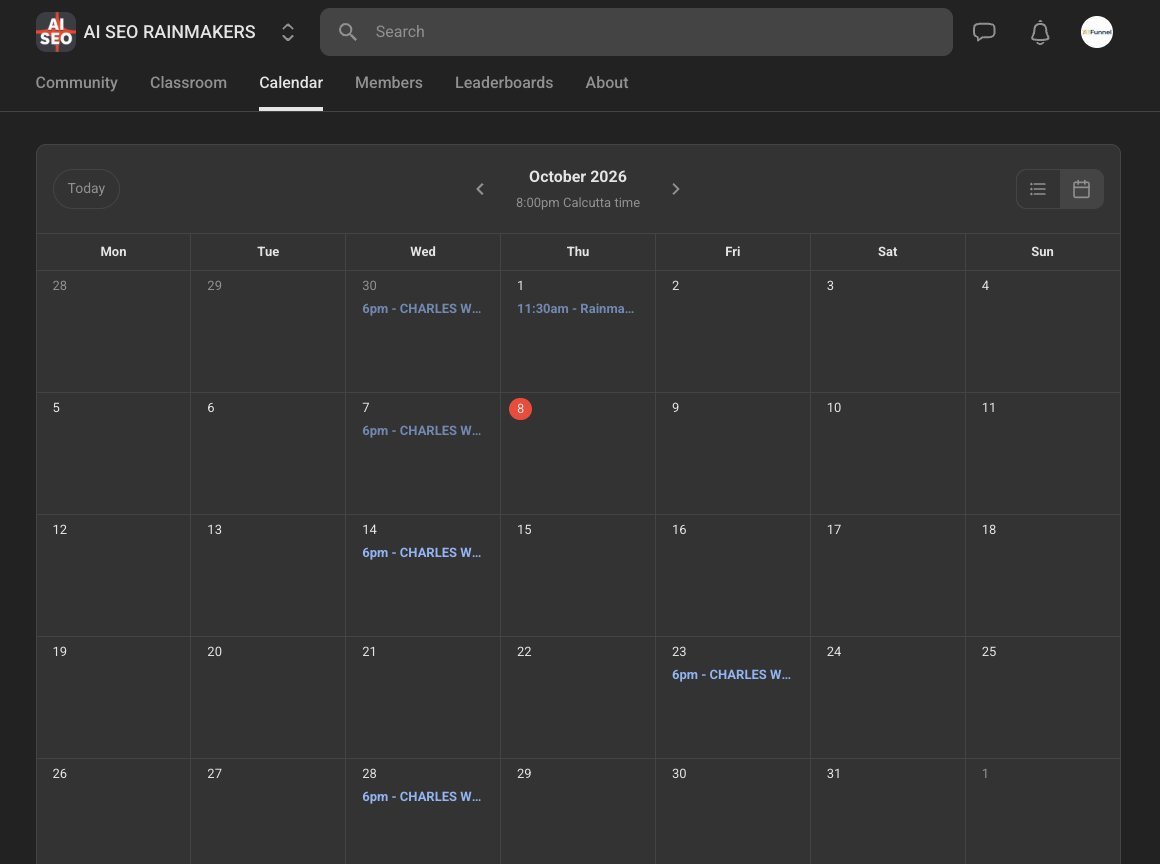Screen dimensions: 1160x864
Task: Focus the Search input field
Action: pyautogui.click(x=636, y=32)
